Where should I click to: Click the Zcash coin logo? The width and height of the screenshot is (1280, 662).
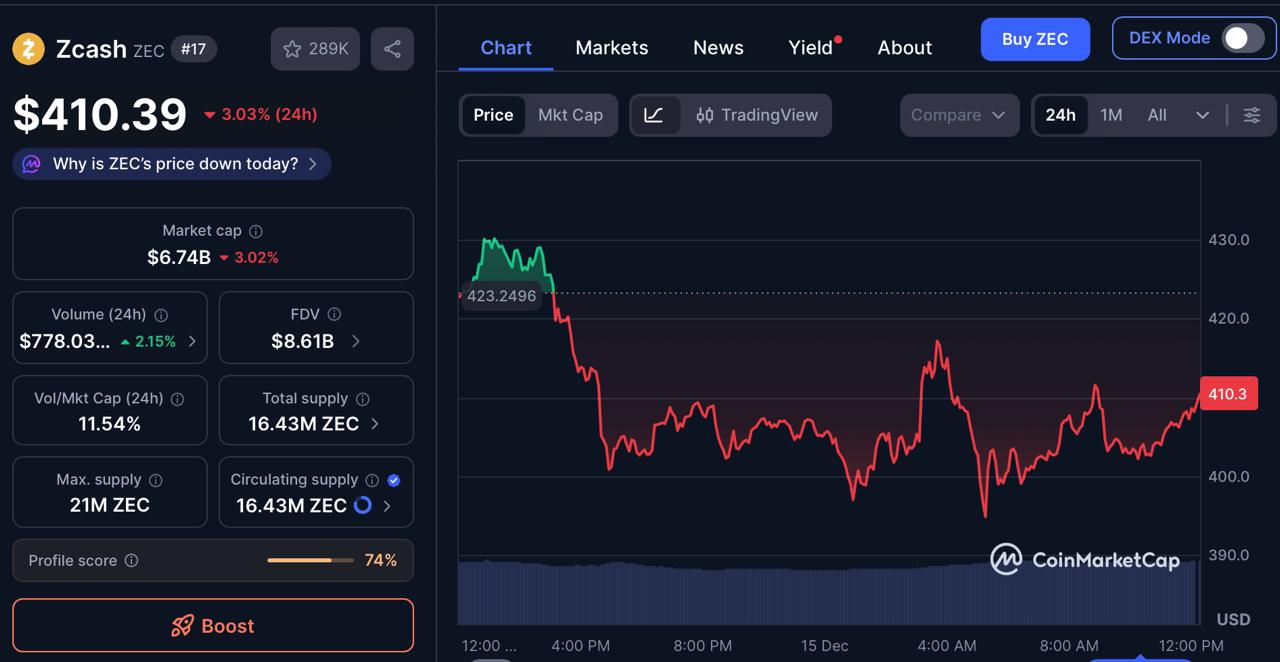(x=28, y=48)
